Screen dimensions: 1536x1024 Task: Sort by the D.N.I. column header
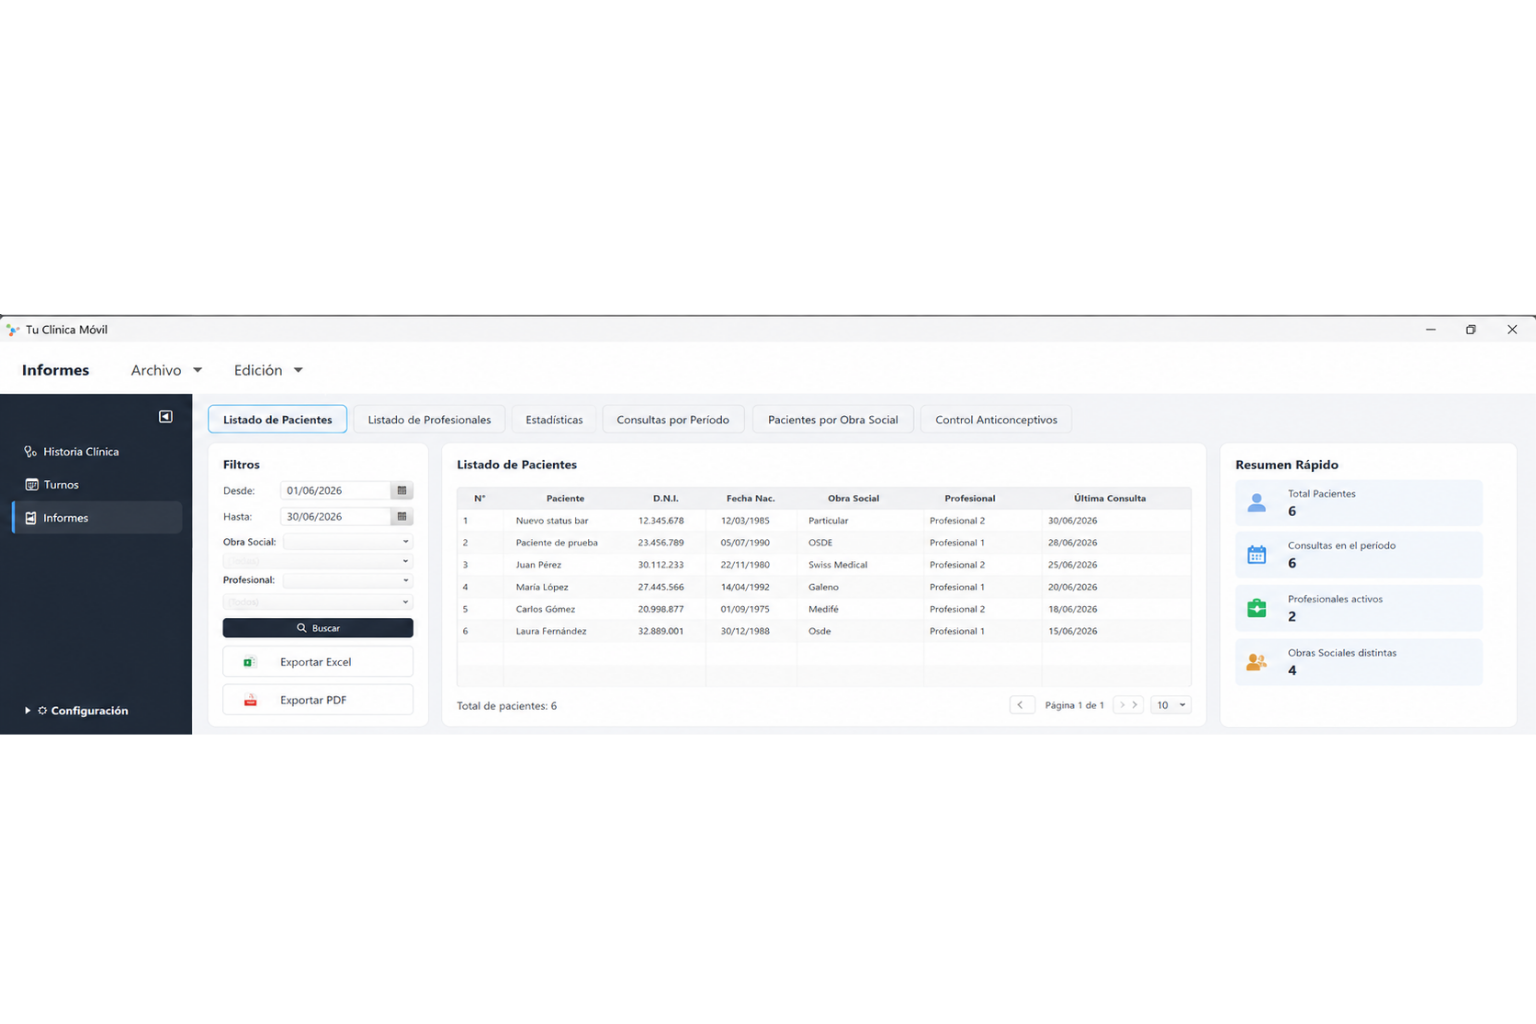pos(666,498)
